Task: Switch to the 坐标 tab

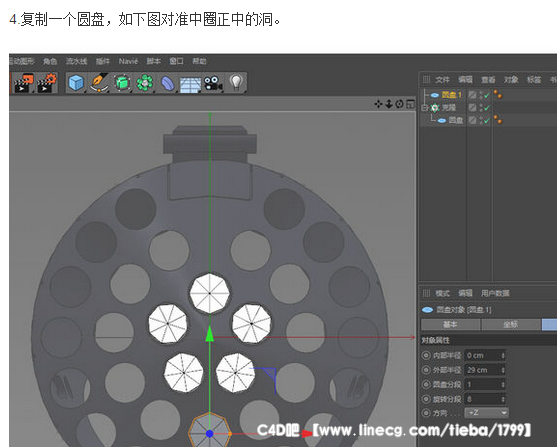Action: [510, 324]
